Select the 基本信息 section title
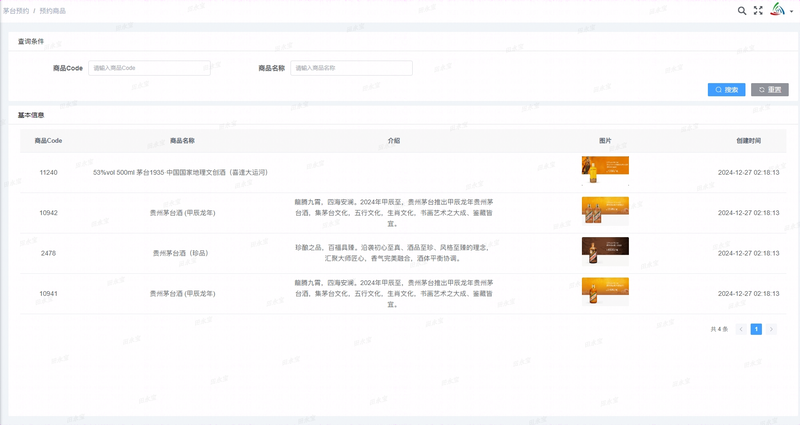 [x=31, y=115]
